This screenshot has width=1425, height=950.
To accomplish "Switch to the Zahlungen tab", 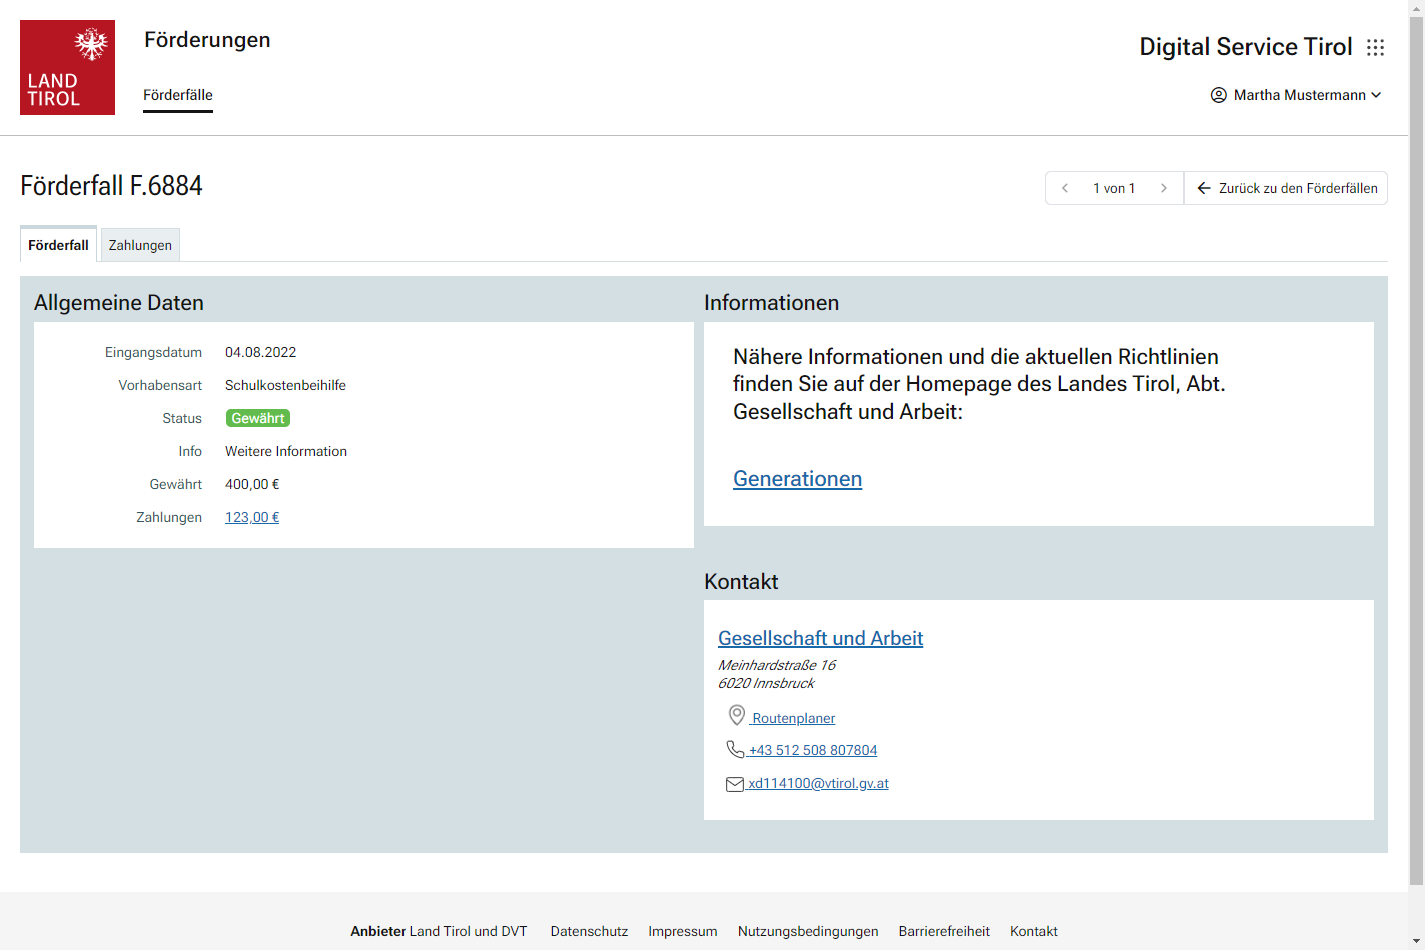I will 140,245.
